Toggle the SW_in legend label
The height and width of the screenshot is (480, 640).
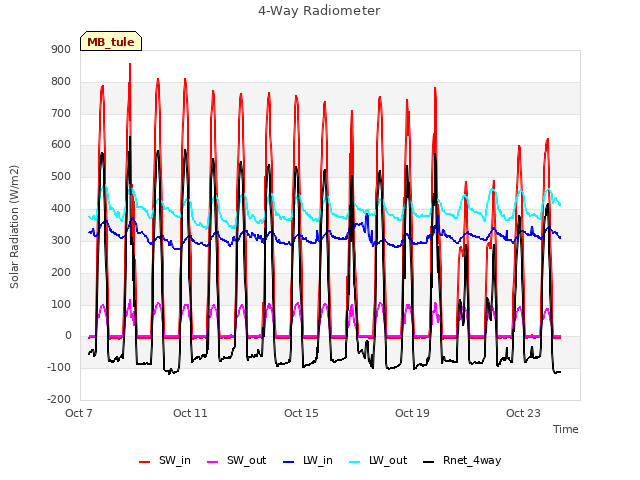[x=175, y=460]
